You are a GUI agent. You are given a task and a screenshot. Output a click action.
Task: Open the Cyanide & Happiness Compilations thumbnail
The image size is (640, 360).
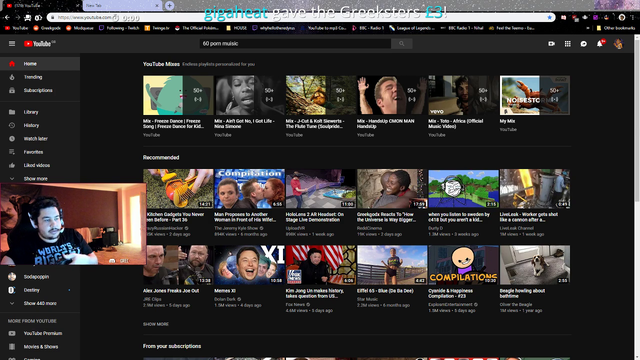(463, 265)
